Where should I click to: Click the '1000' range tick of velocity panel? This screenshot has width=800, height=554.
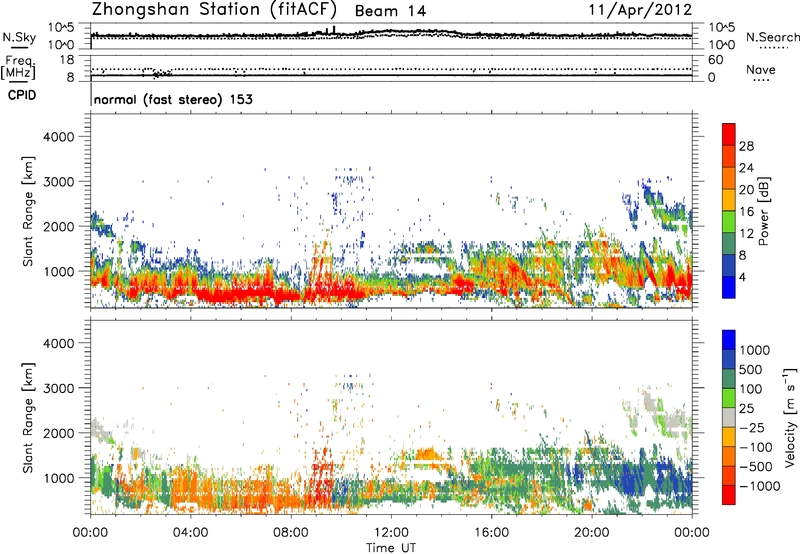point(58,478)
